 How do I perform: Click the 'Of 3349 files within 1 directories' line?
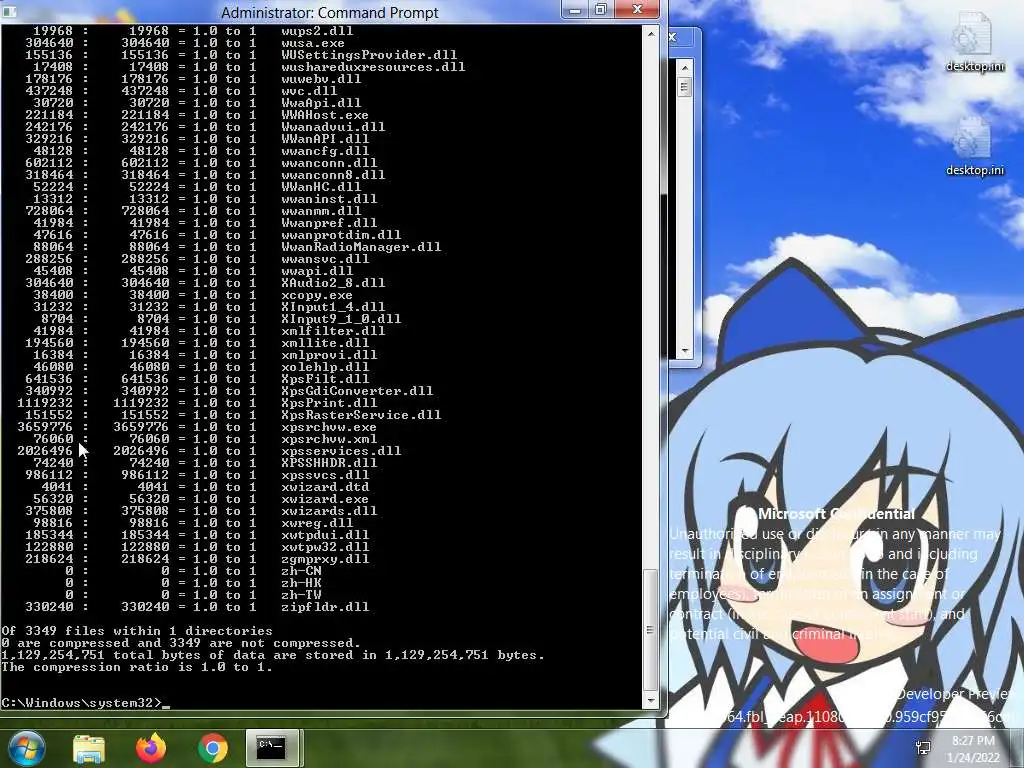tap(136, 631)
